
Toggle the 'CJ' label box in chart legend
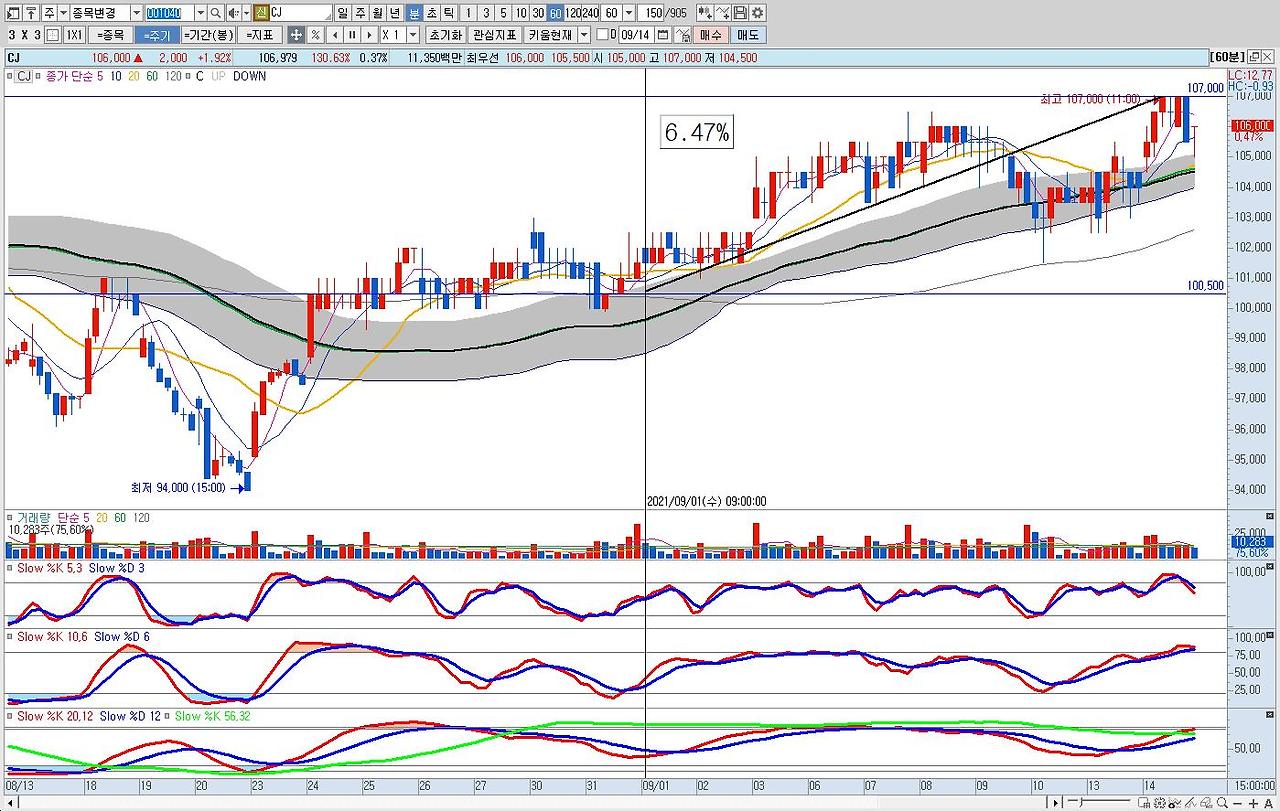(23, 76)
